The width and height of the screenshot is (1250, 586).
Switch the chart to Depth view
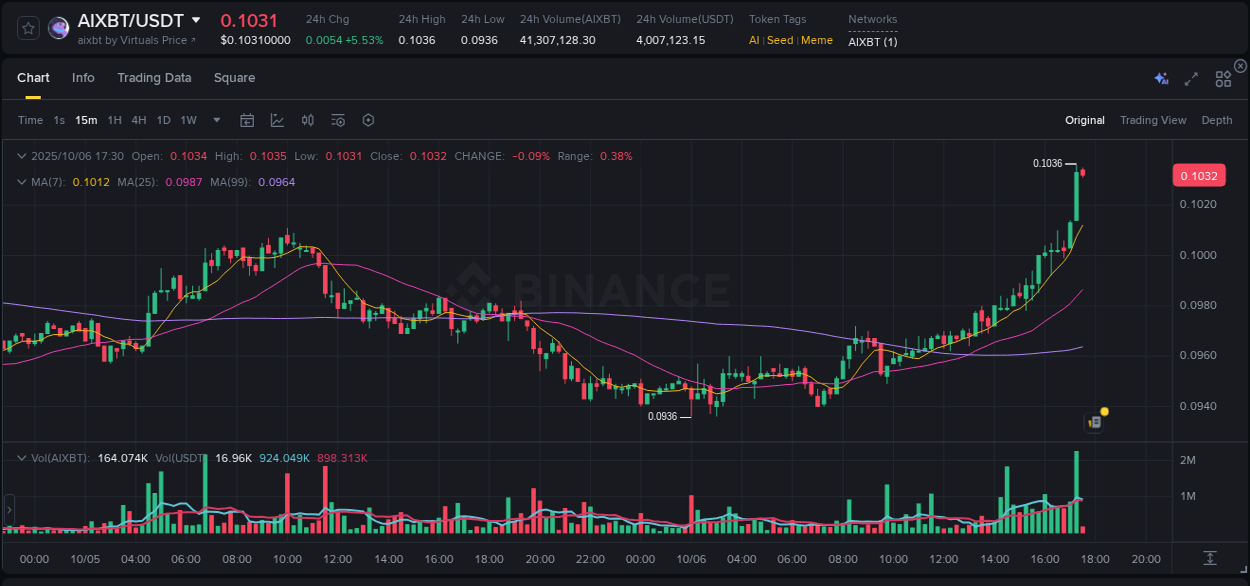(1216, 119)
